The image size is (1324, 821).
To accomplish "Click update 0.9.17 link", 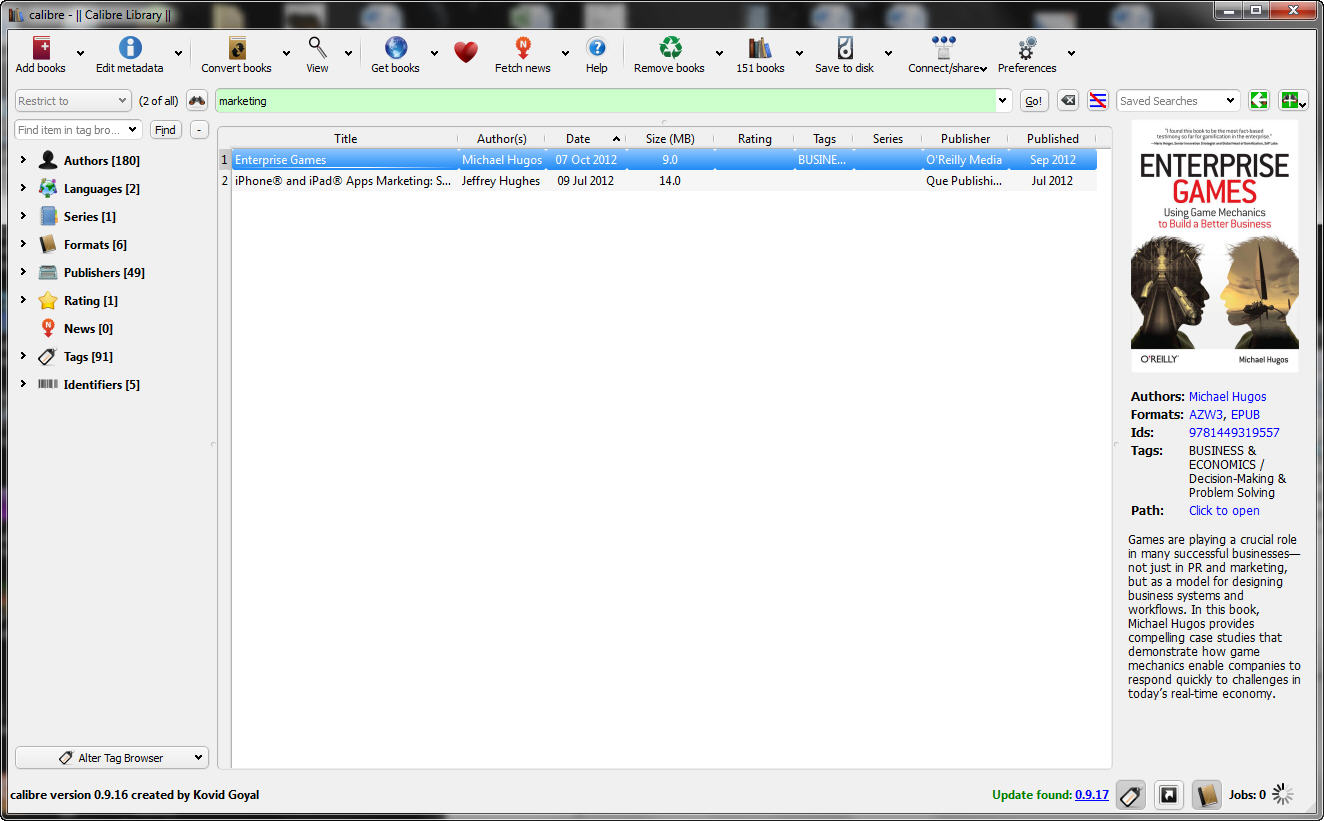I will pyautogui.click(x=1092, y=795).
